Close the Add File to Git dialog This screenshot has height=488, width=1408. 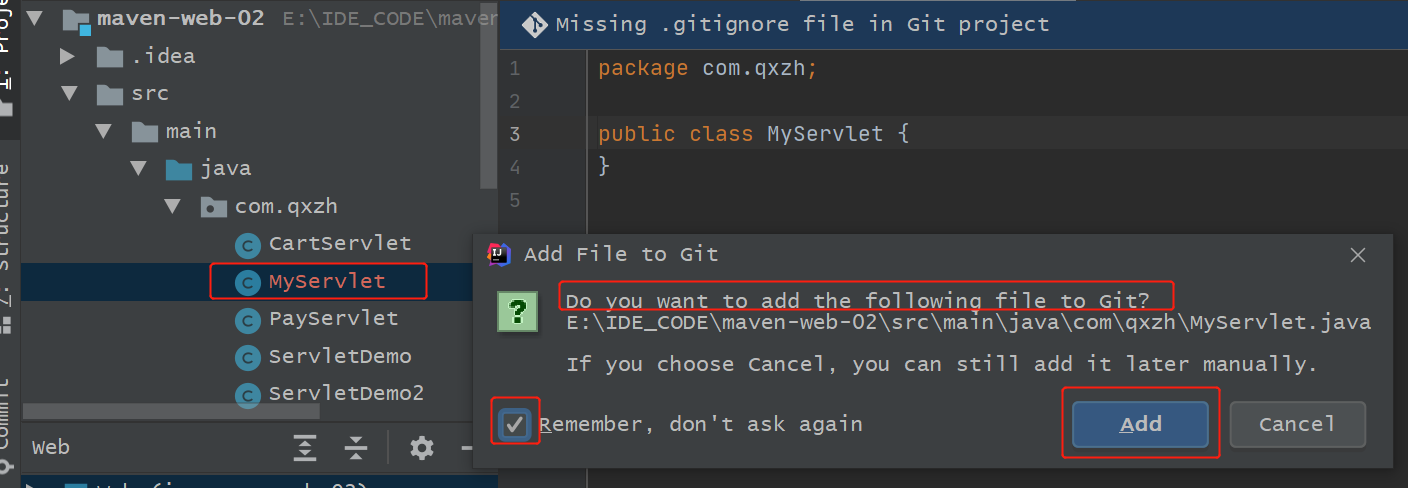pos(1357,255)
